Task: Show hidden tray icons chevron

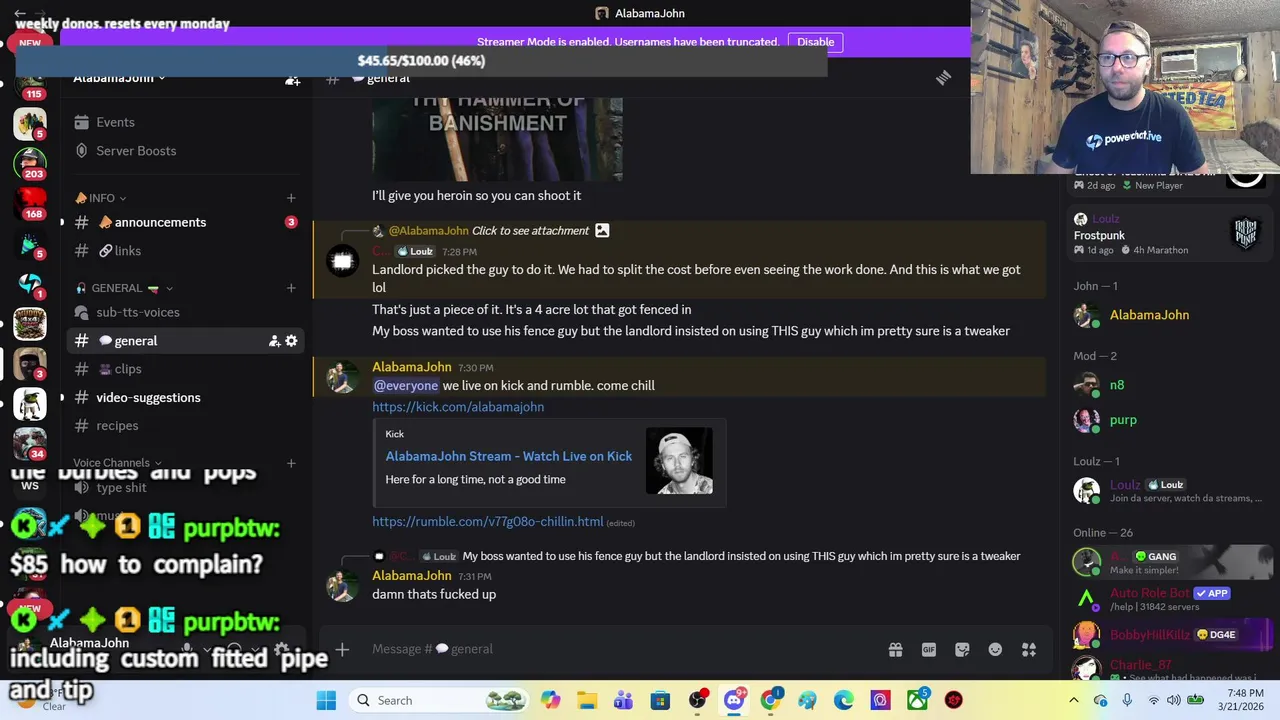Action: click(x=1074, y=700)
